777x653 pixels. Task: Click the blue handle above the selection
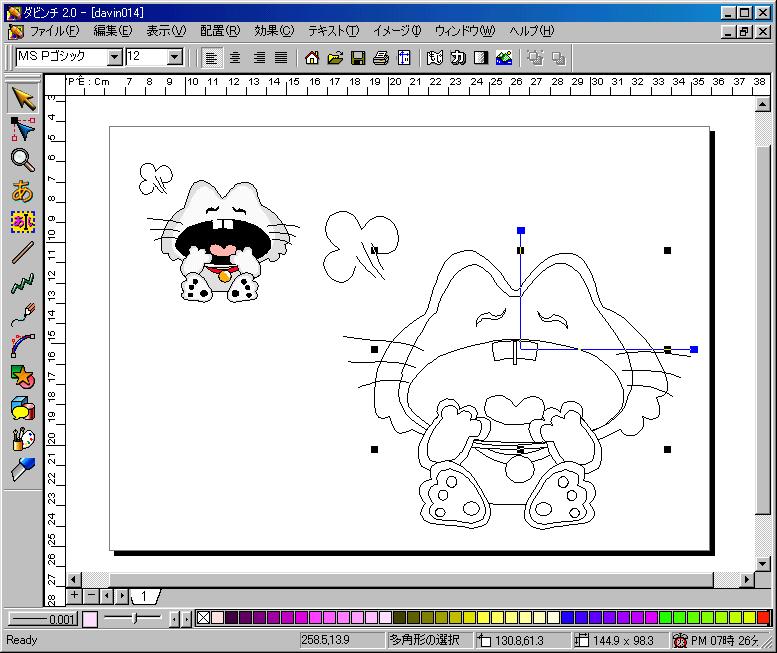521,230
